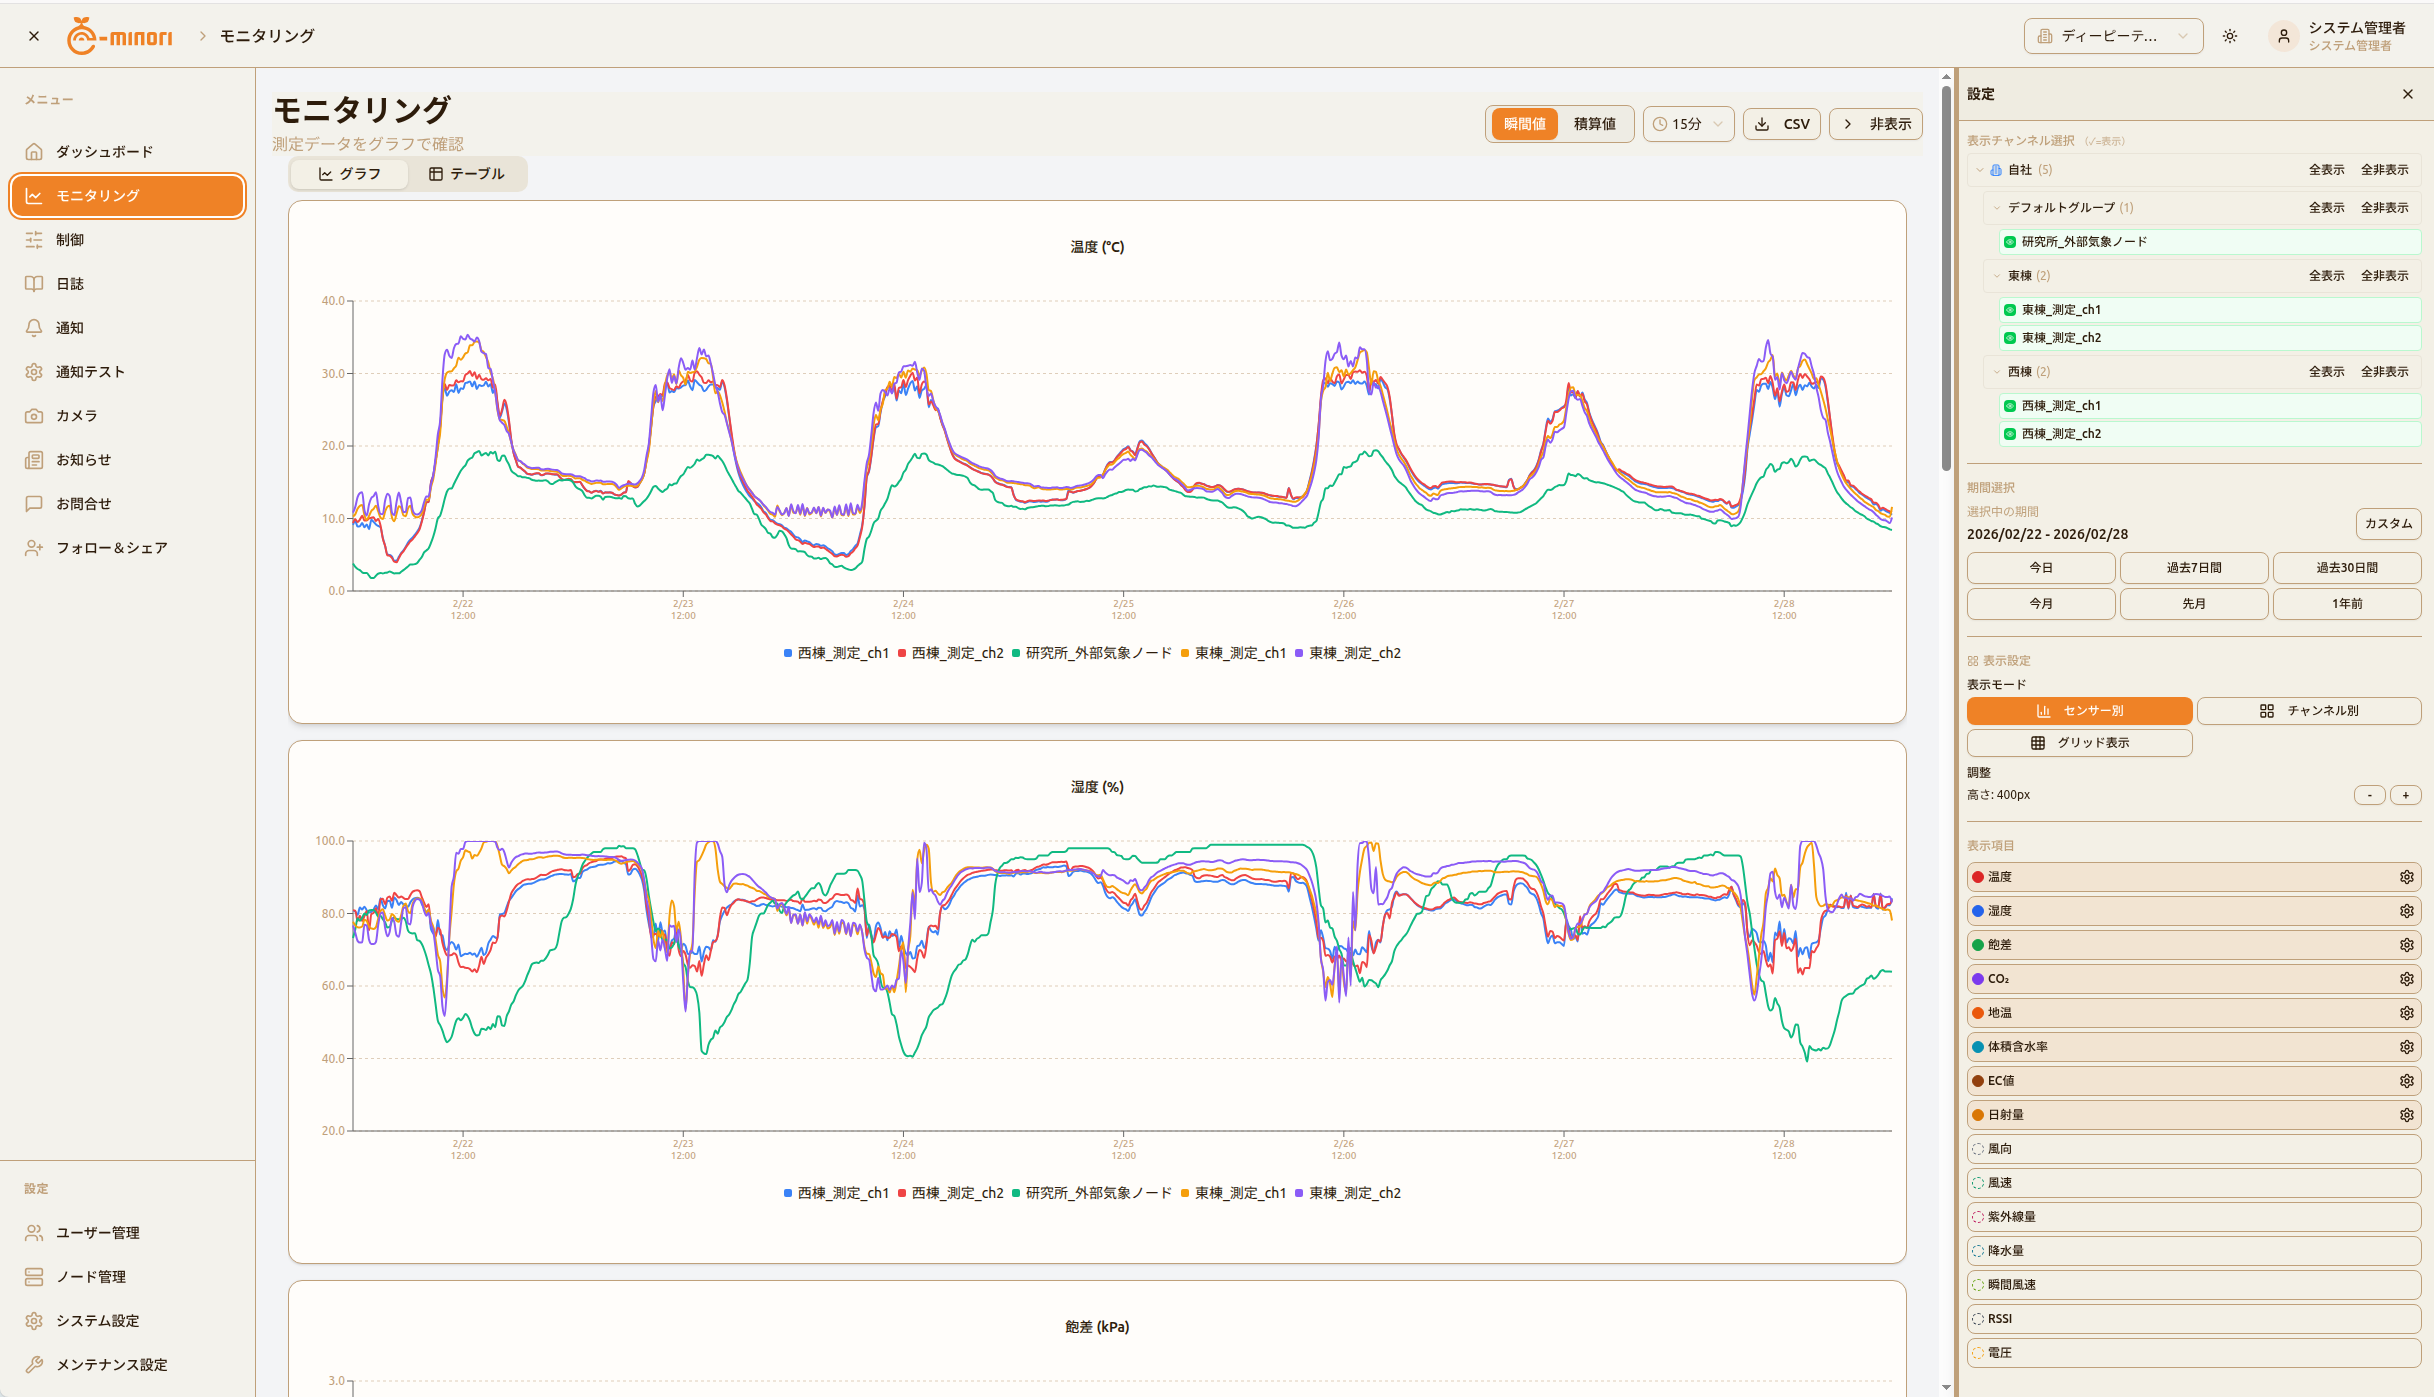This screenshot has width=2434, height=1397.
Task: Increase graph height with plus stepper
Action: [2405, 796]
